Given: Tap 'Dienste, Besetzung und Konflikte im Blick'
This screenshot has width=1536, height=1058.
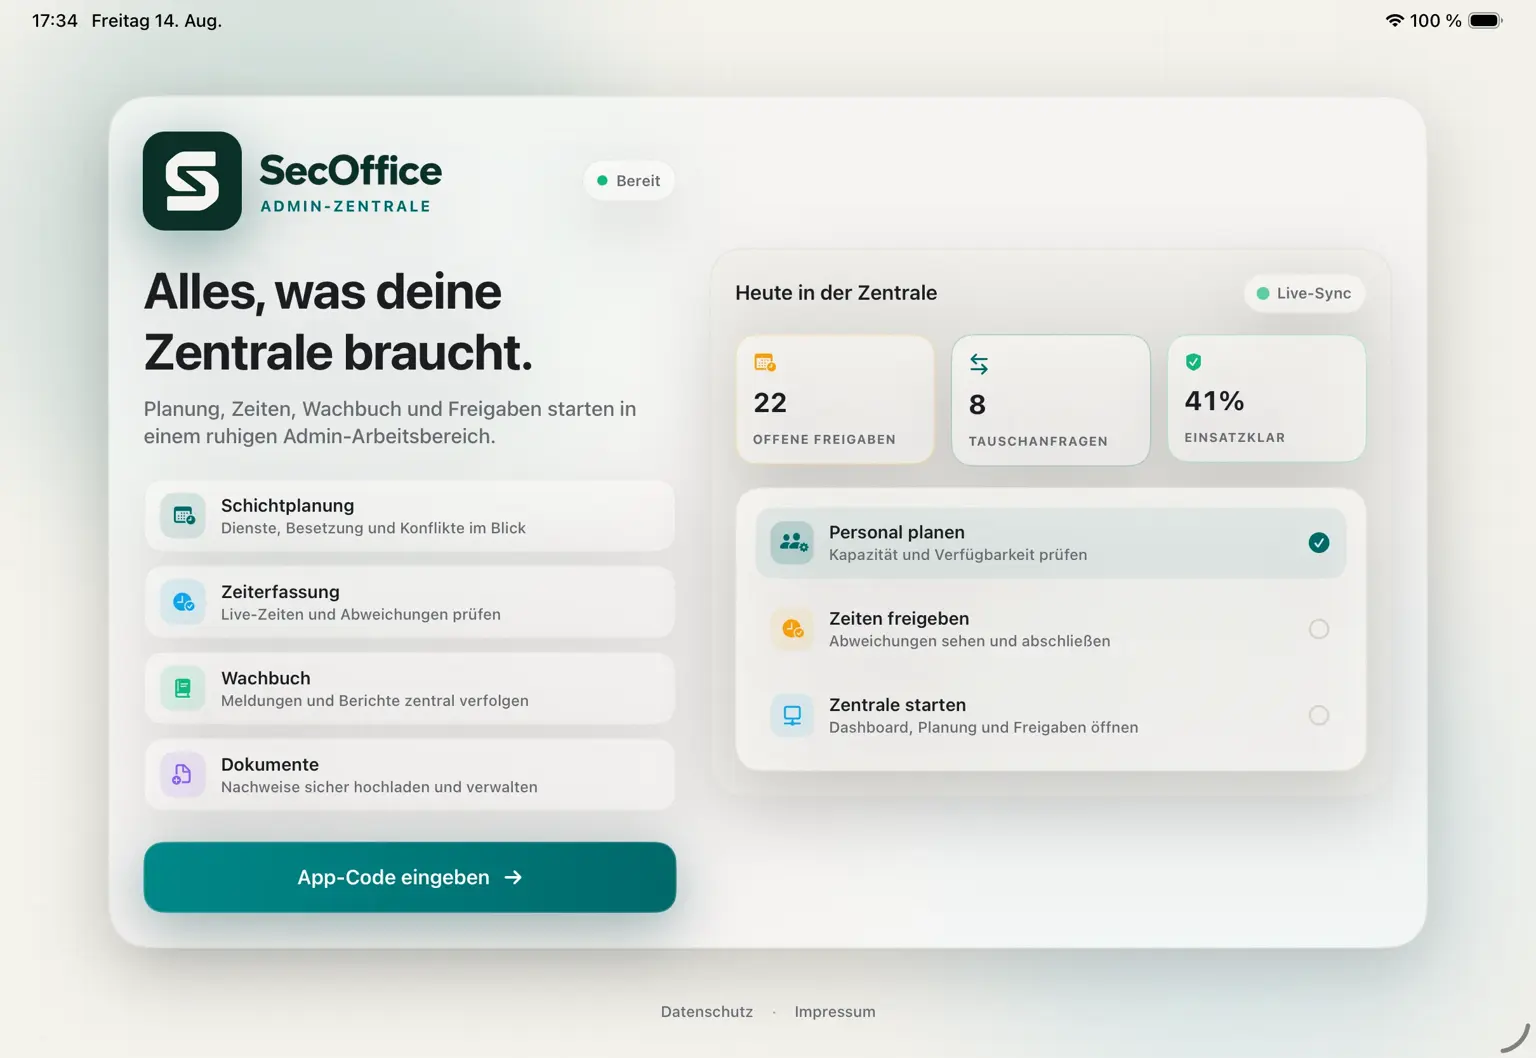Looking at the screenshot, I should point(373,528).
